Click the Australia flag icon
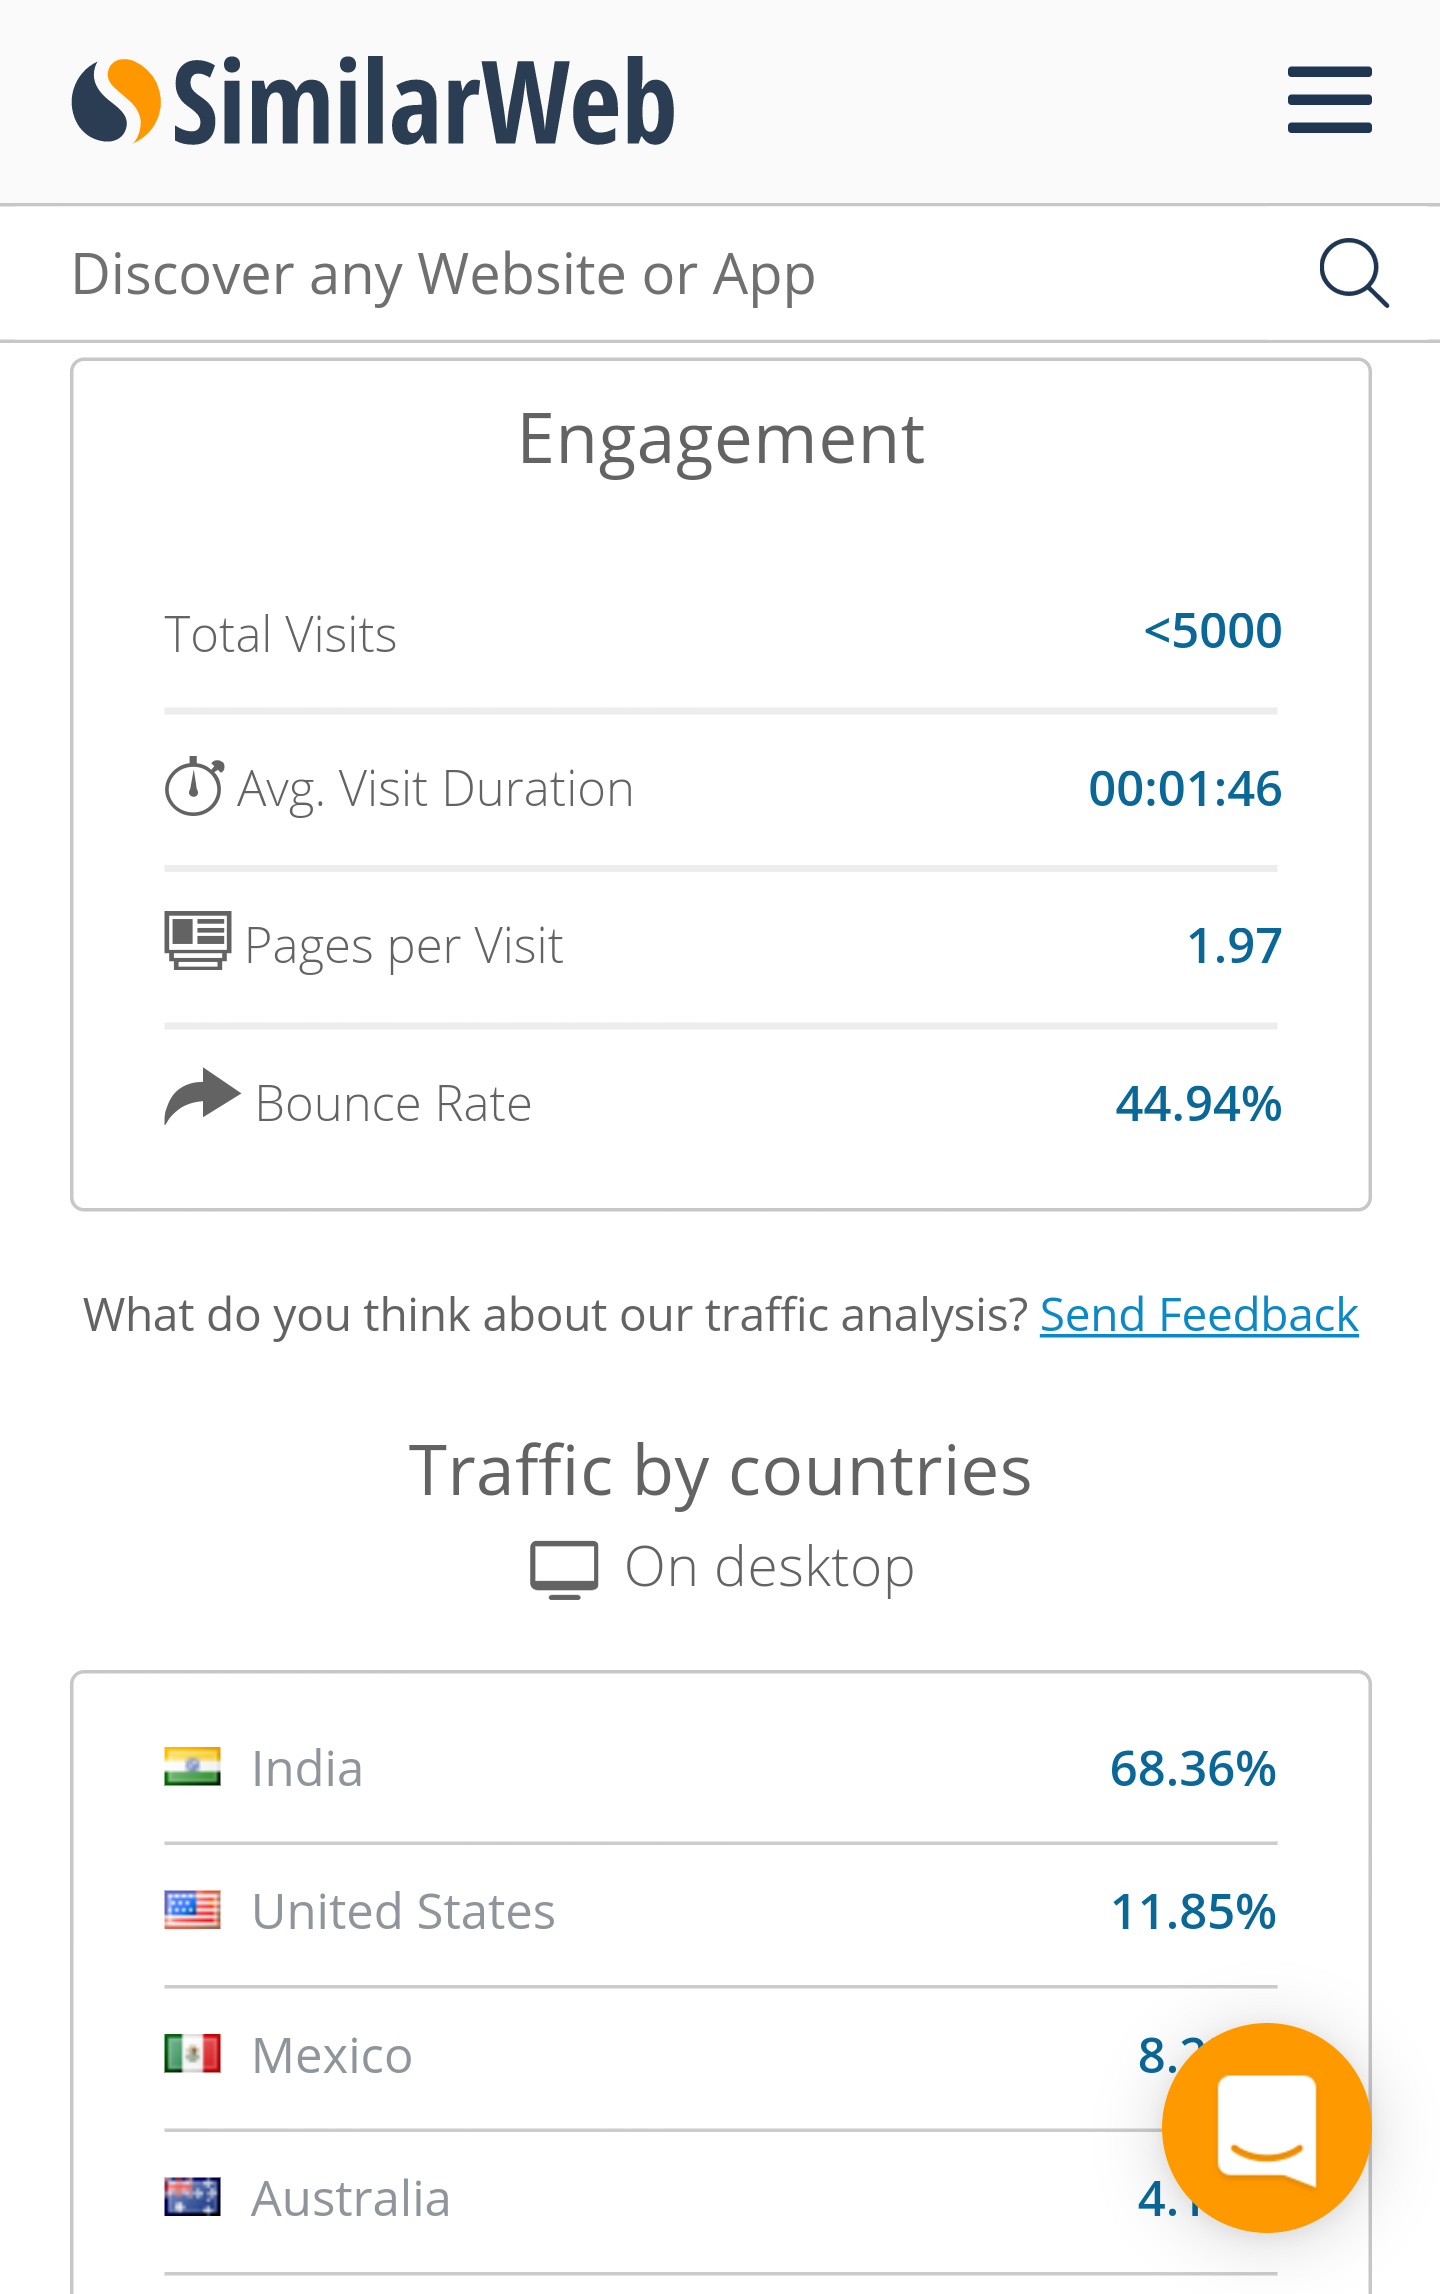The image size is (1440, 2294). [x=192, y=2197]
